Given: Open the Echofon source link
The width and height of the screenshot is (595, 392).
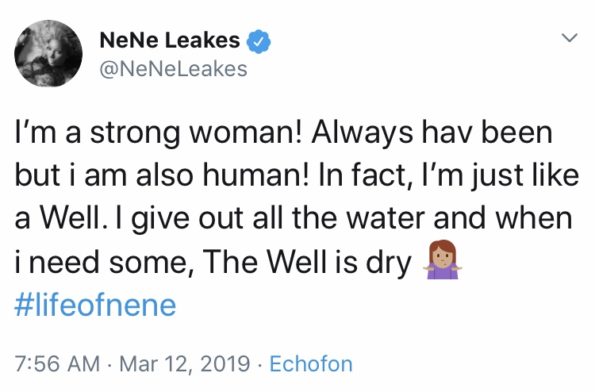Looking at the screenshot, I should (311, 364).
